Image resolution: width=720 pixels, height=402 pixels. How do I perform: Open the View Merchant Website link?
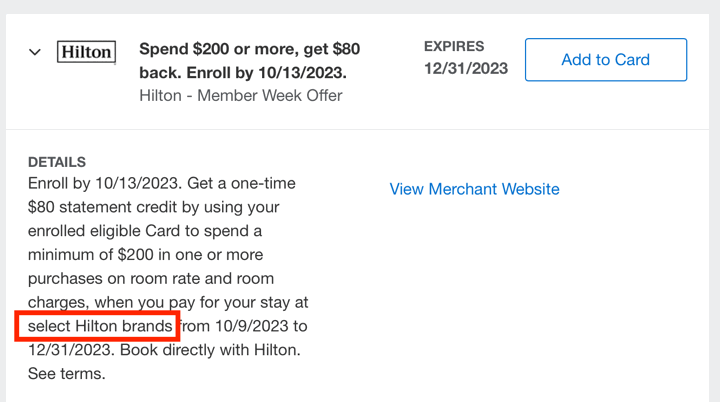tap(474, 189)
